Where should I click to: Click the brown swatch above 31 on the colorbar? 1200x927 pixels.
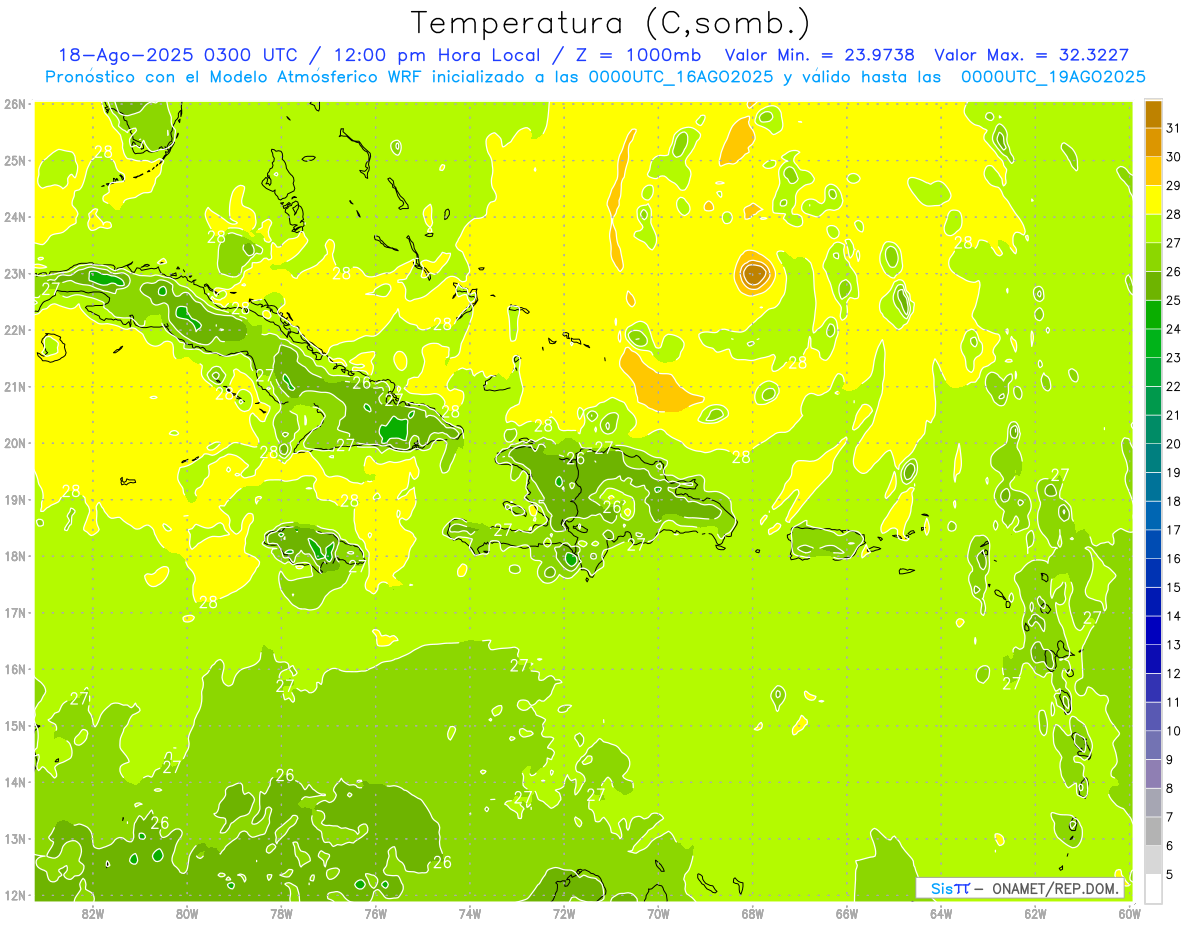(x=1153, y=114)
